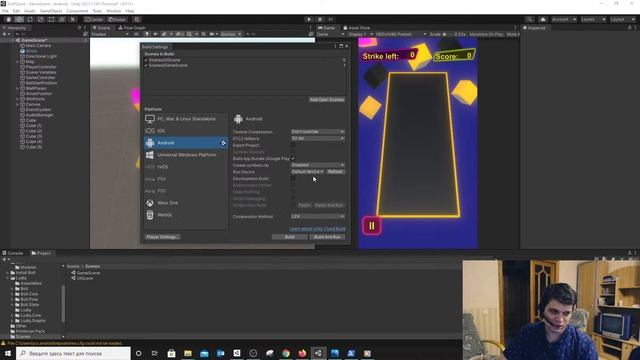
Task: Toggle Scenes/UIScene checkbox in build list
Action: pyautogui.click(x=146, y=60)
